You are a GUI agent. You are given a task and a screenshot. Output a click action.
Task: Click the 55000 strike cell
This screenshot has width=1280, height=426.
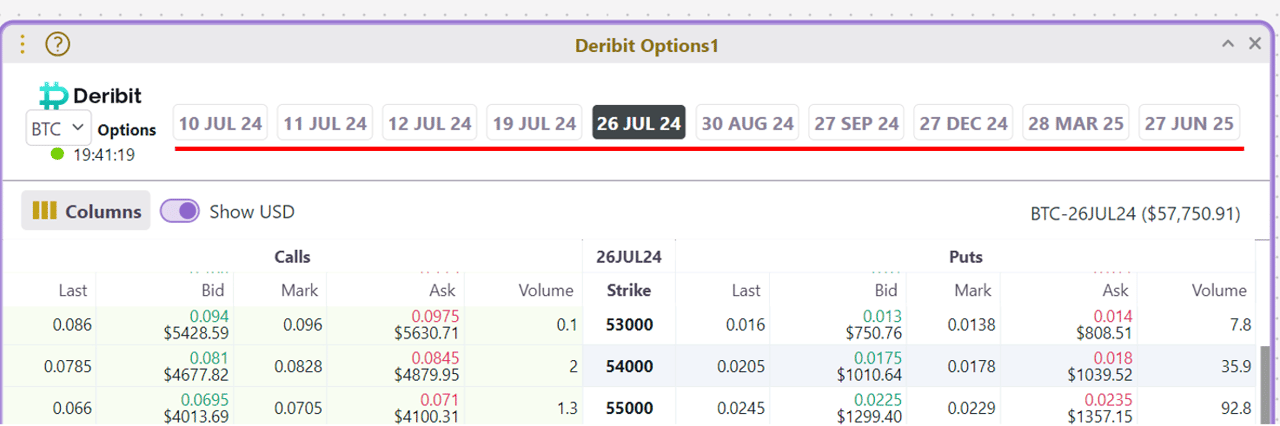point(629,408)
